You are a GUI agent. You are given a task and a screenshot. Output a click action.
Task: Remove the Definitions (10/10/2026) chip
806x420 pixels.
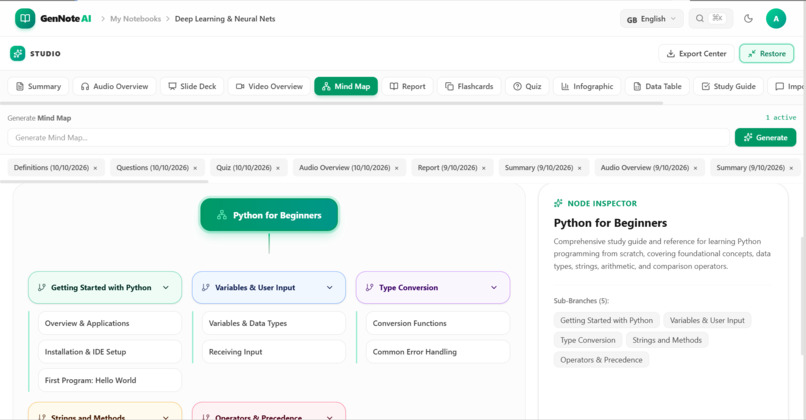(x=95, y=168)
